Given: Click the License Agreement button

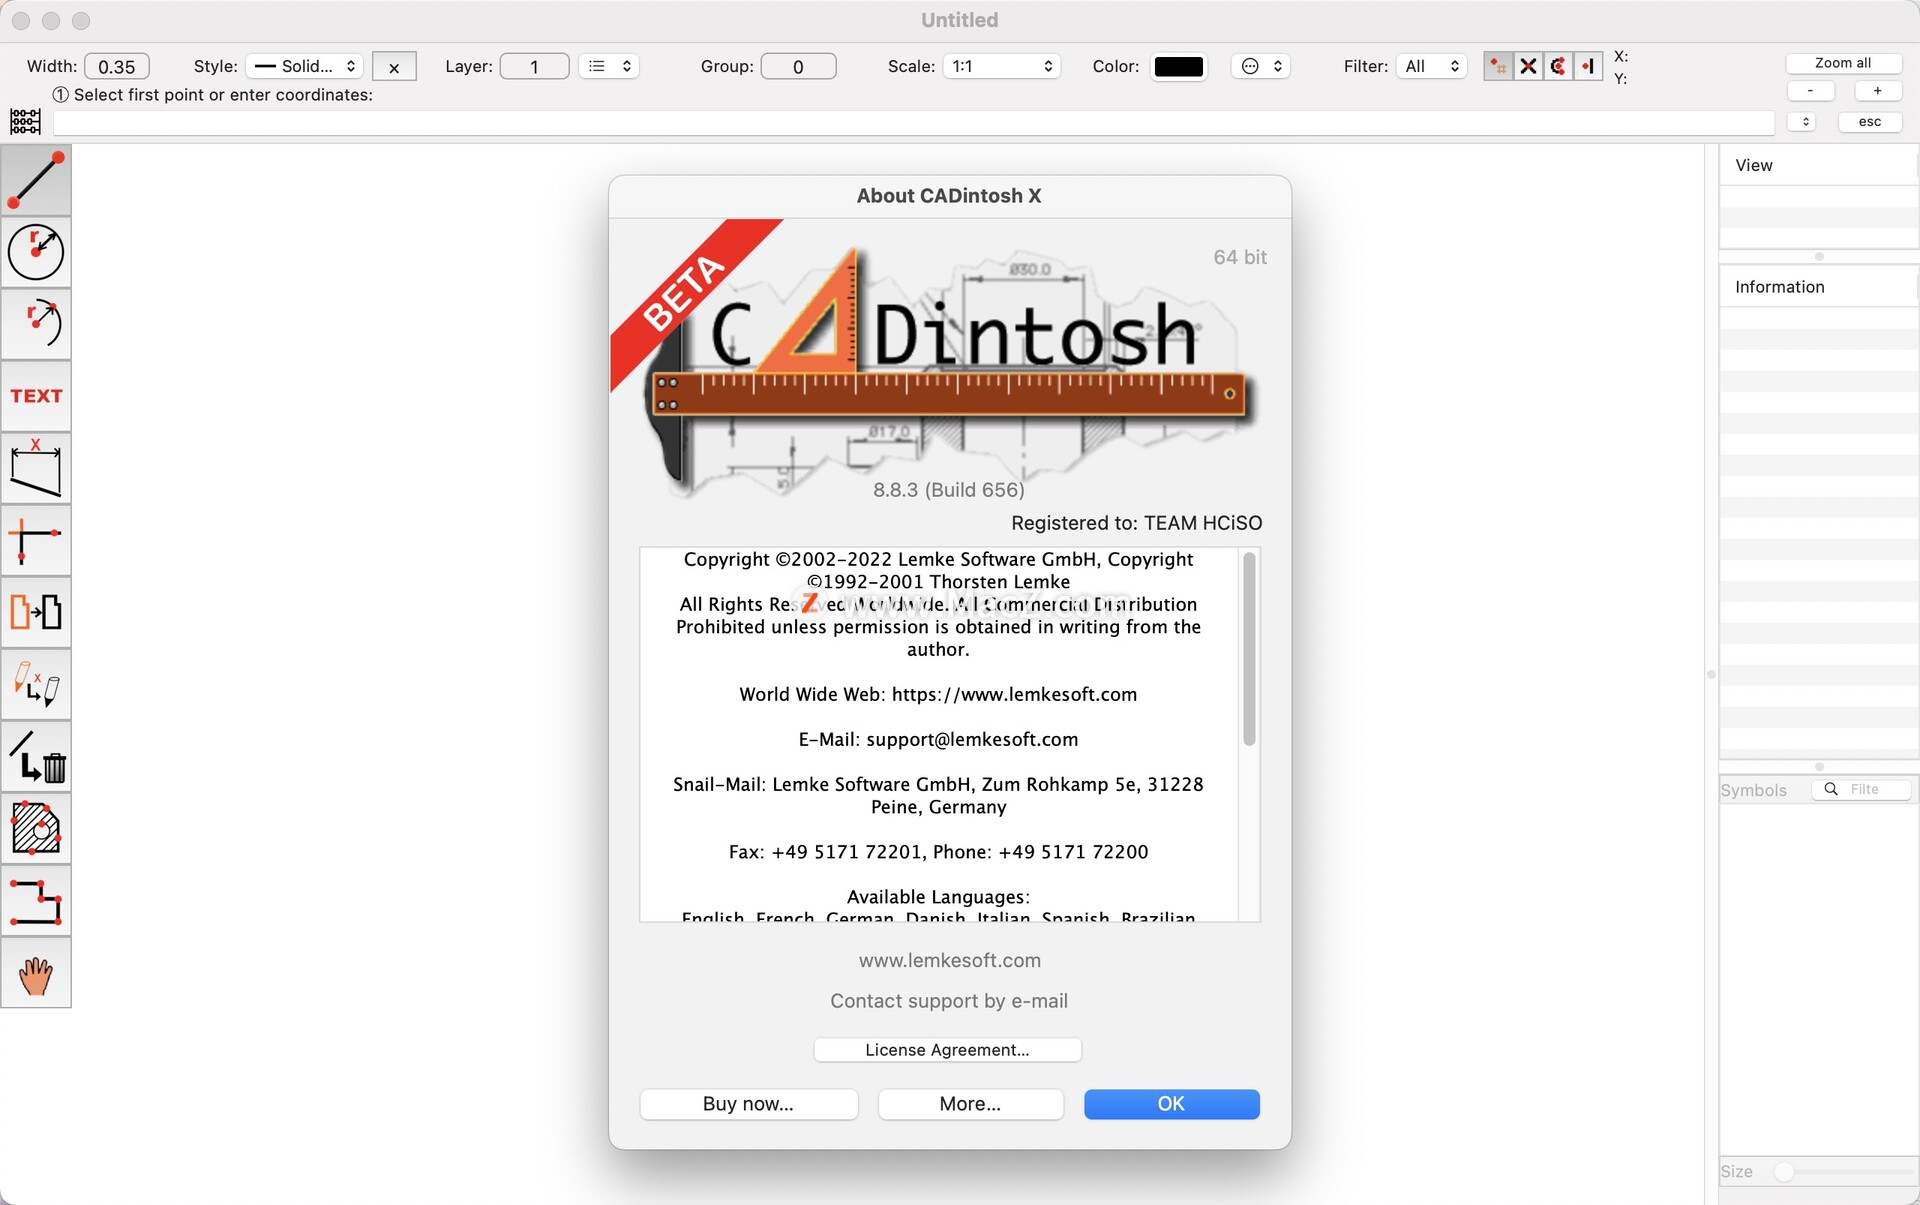Looking at the screenshot, I should 948,1050.
